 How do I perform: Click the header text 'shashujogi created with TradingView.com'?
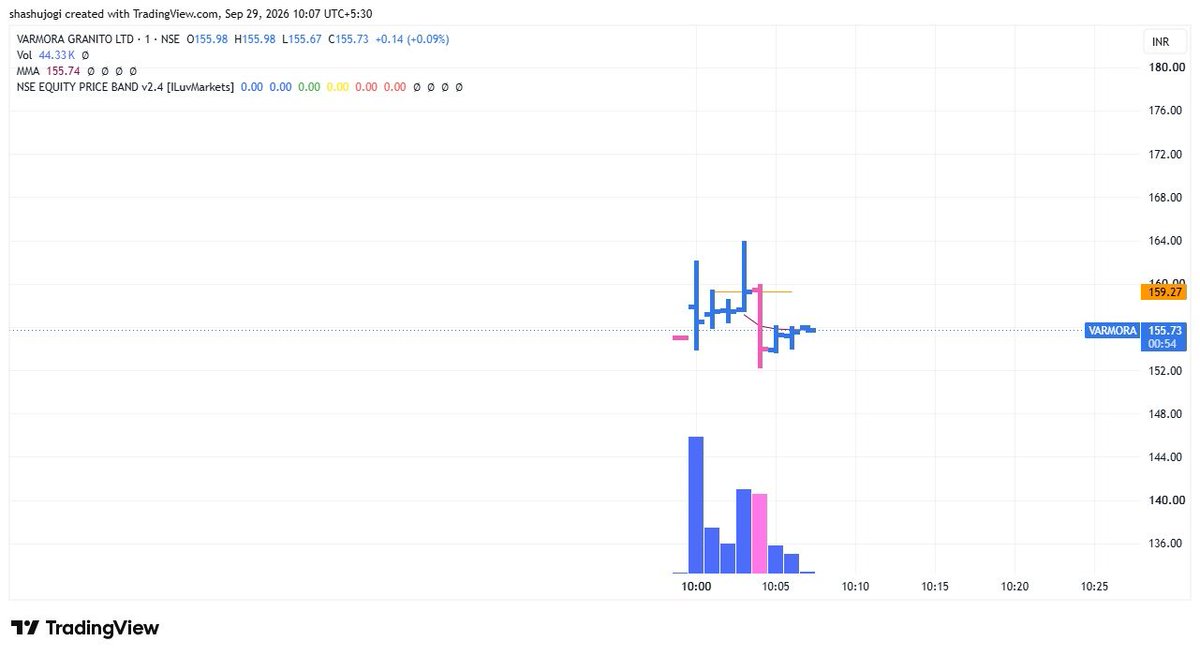click(114, 14)
